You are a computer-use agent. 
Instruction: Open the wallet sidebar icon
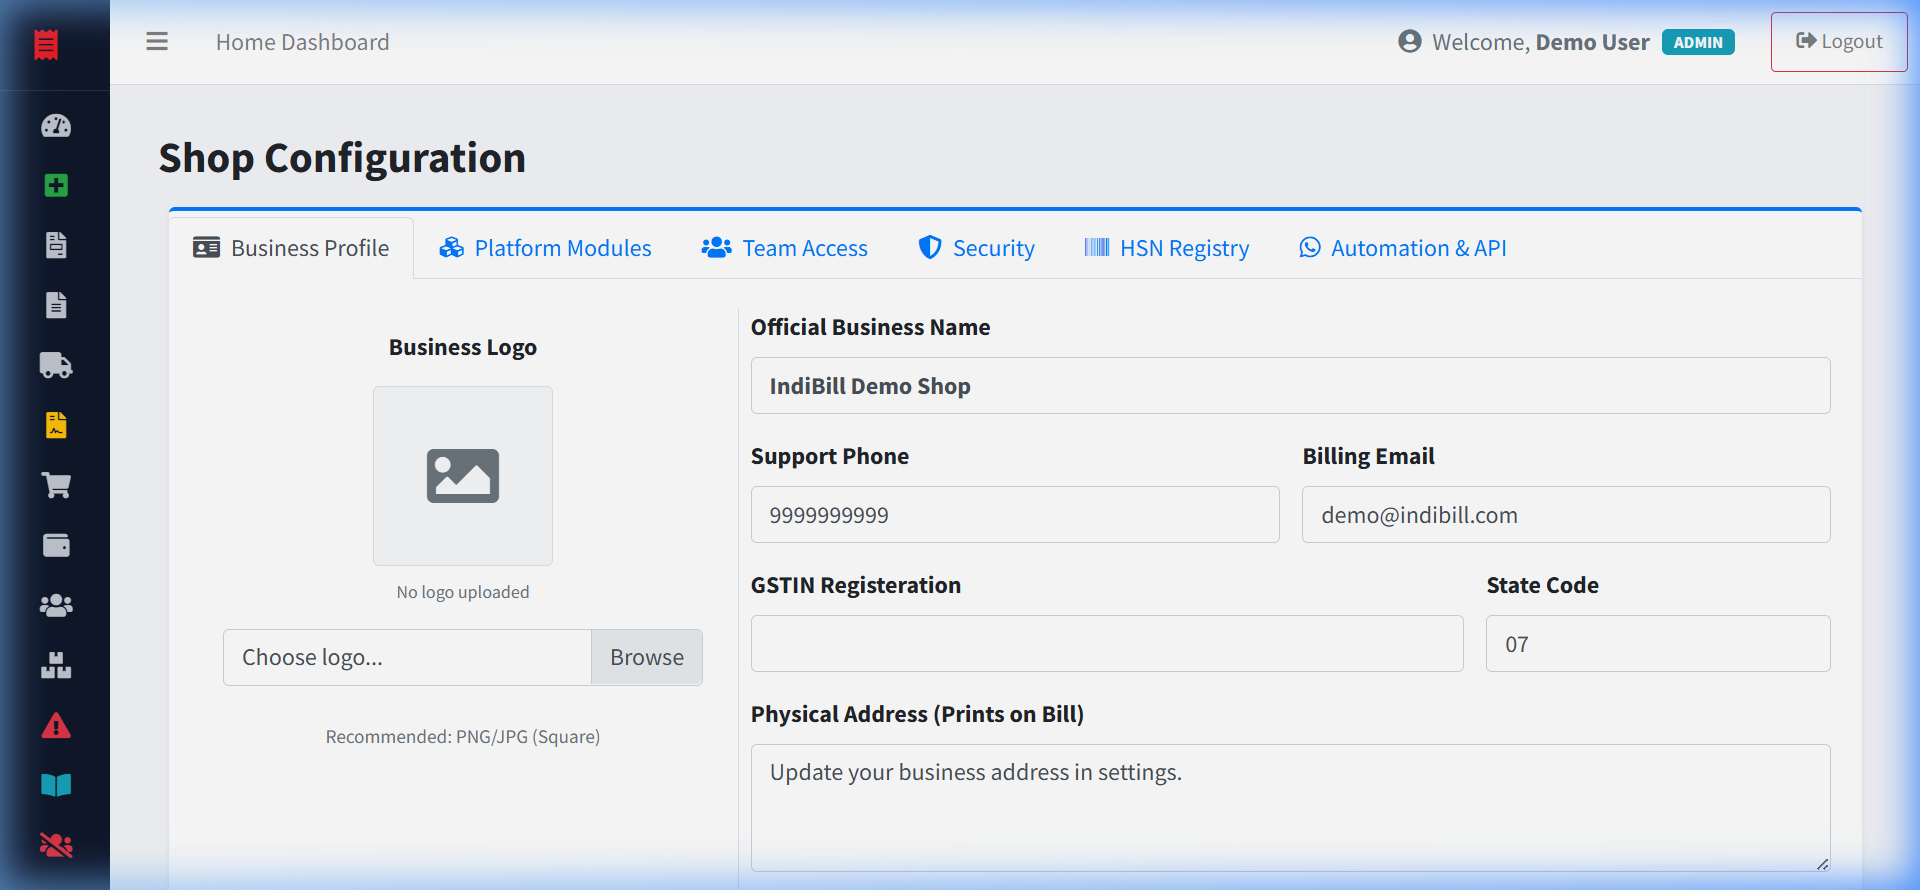[56, 545]
